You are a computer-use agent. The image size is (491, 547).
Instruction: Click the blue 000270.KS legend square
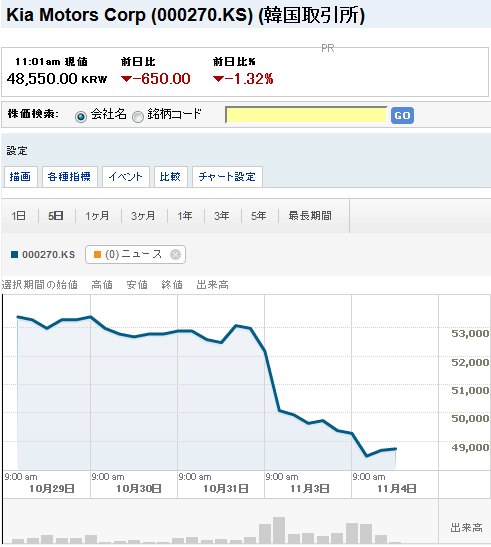(x=14, y=255)
